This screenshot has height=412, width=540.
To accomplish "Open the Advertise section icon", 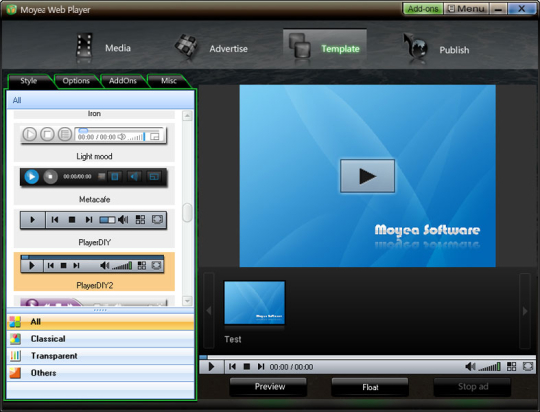I will pyautogui.click(x=186, y=47).
